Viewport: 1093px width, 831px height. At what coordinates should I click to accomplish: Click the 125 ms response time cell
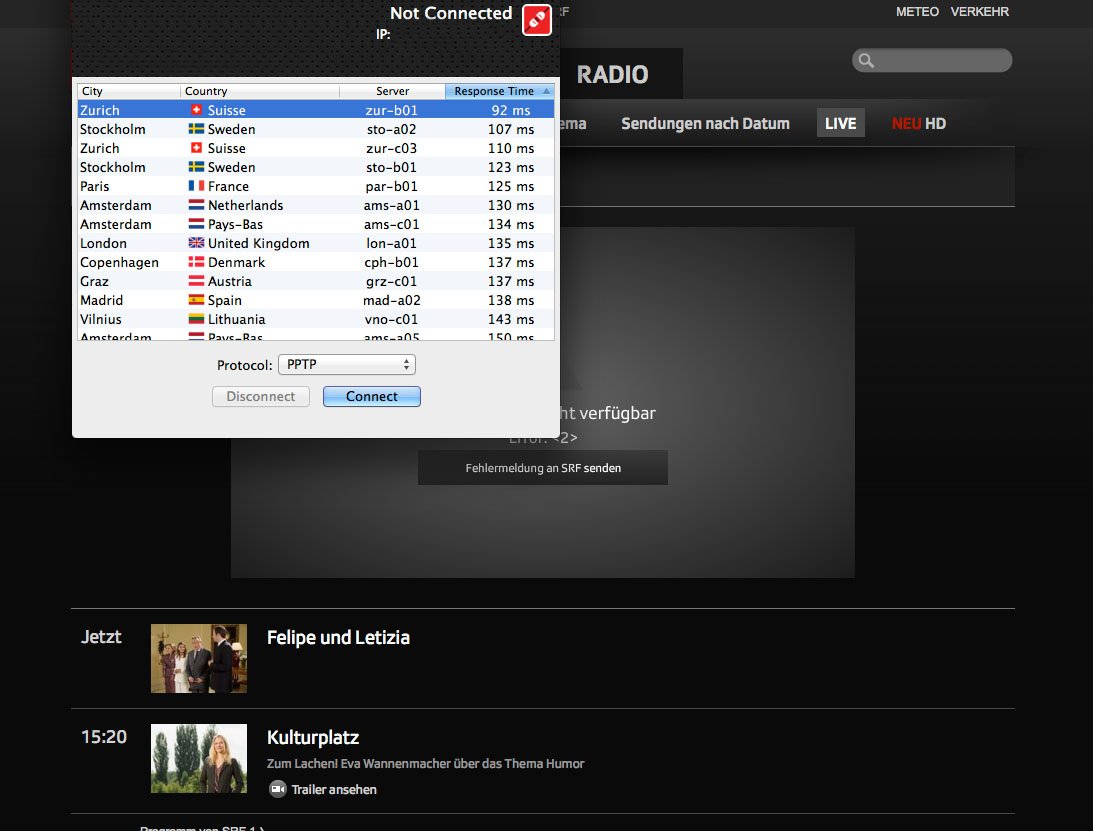[x=511, y=186]
